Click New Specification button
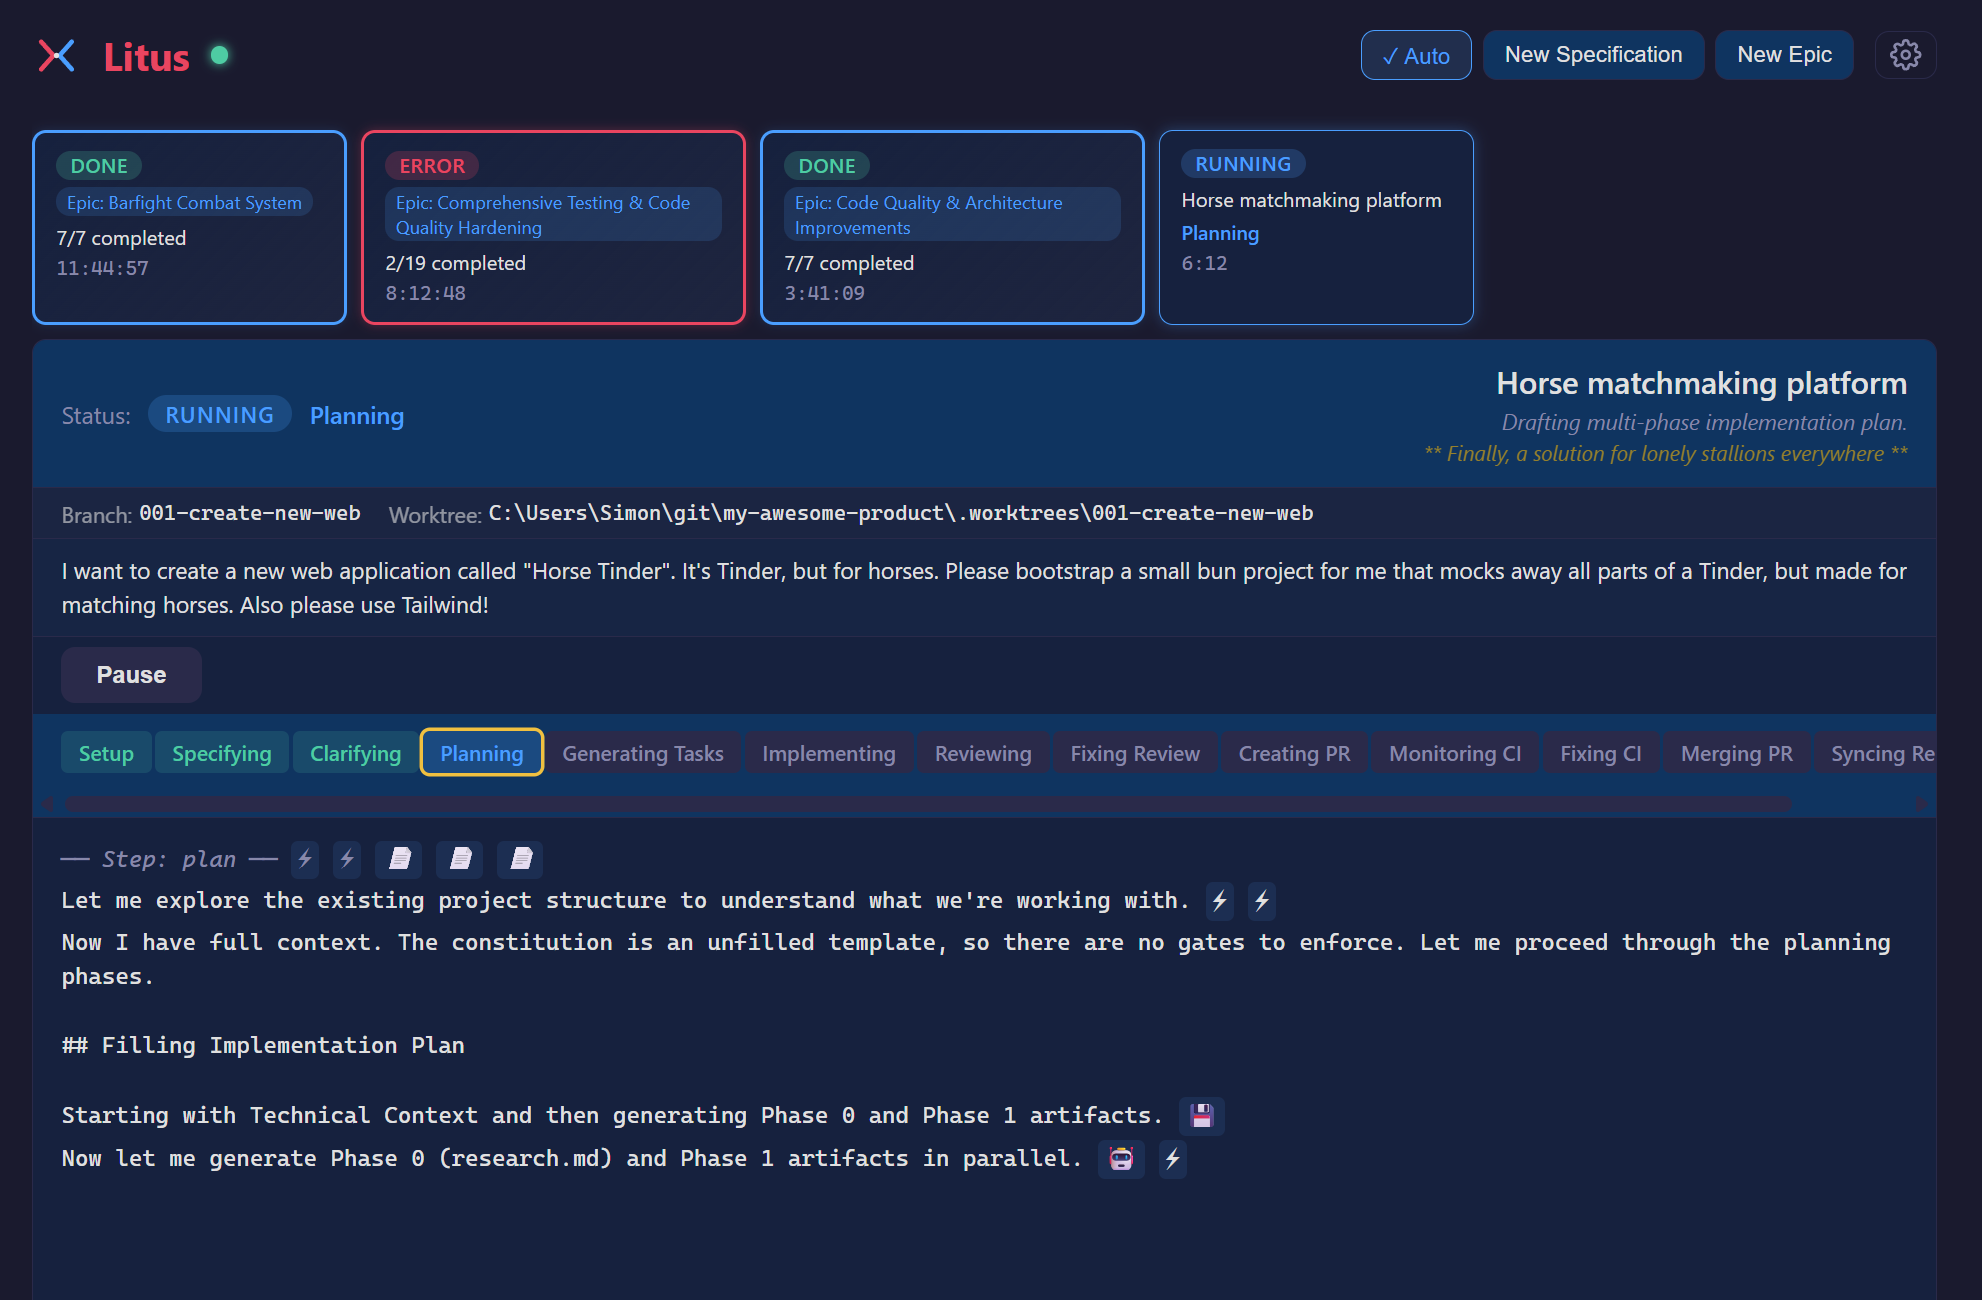1982x1300 pixels. coord(1593,55)
